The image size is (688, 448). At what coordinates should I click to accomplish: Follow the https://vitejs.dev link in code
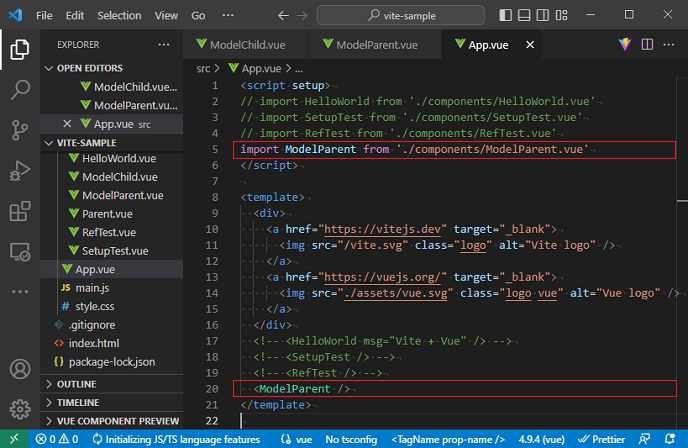point(382,229)
